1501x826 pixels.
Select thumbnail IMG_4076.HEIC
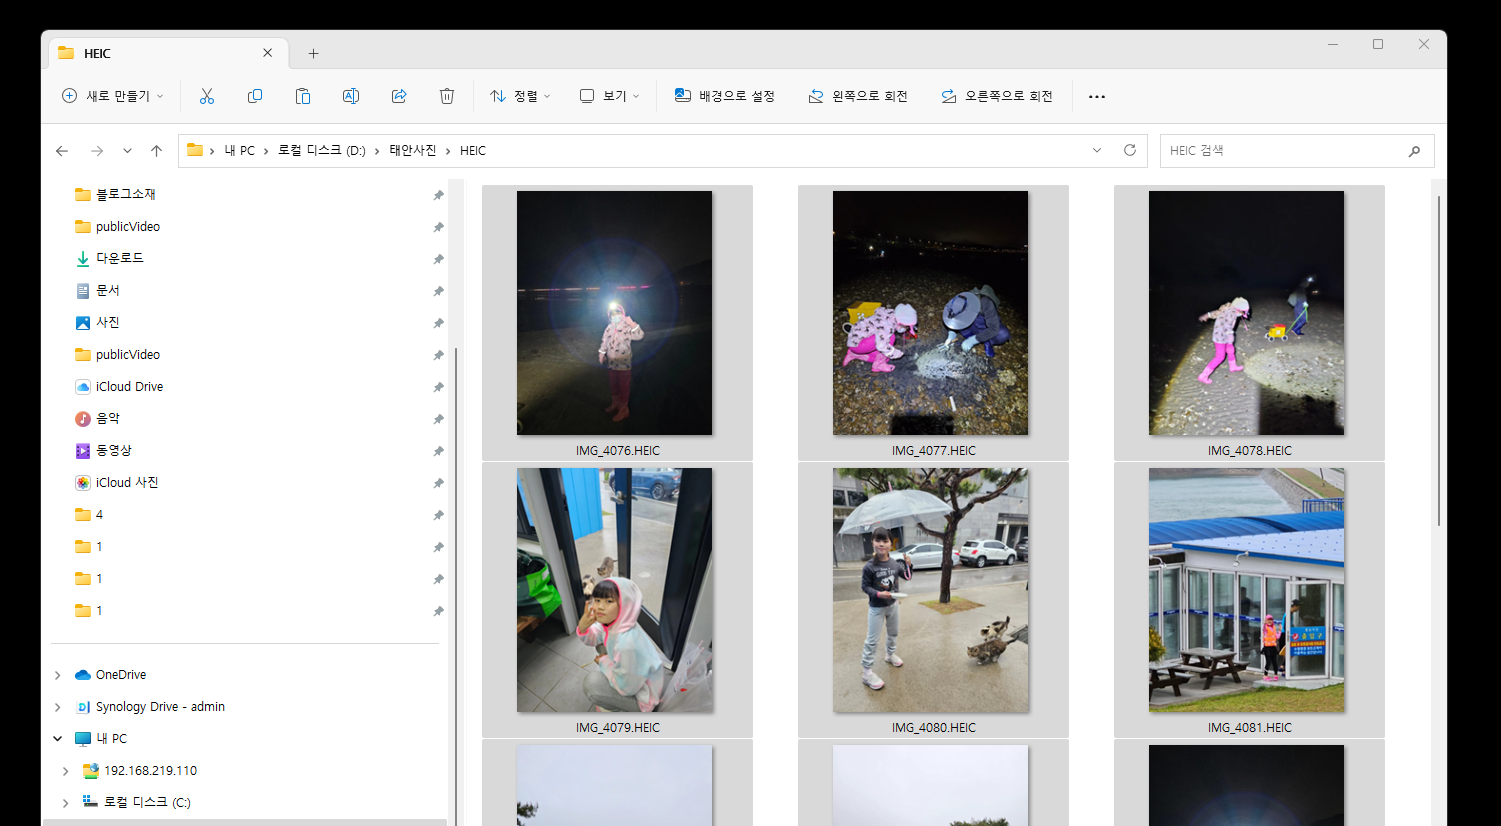617,322
